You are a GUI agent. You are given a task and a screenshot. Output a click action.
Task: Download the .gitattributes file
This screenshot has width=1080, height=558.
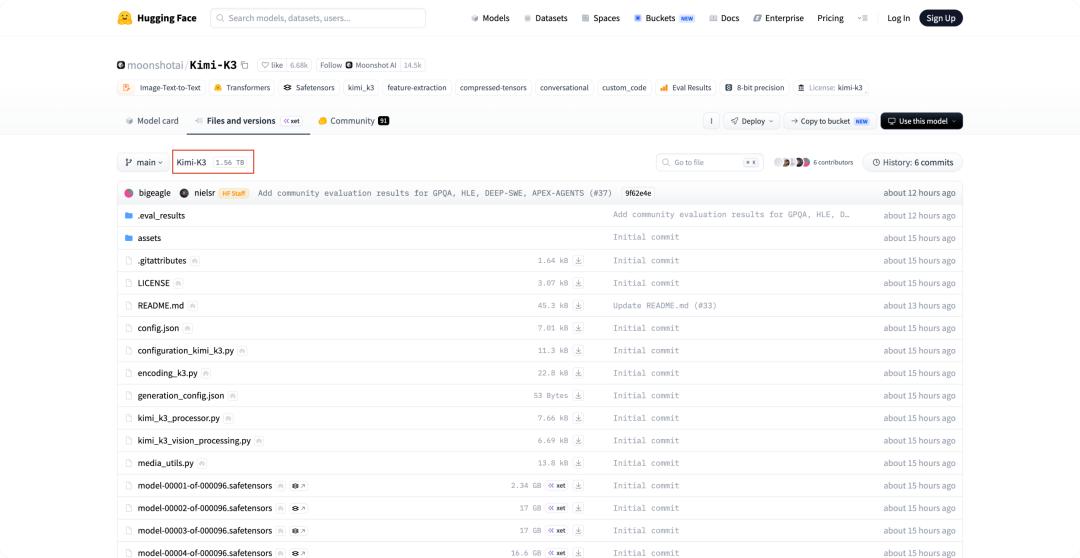click(579, 260)
